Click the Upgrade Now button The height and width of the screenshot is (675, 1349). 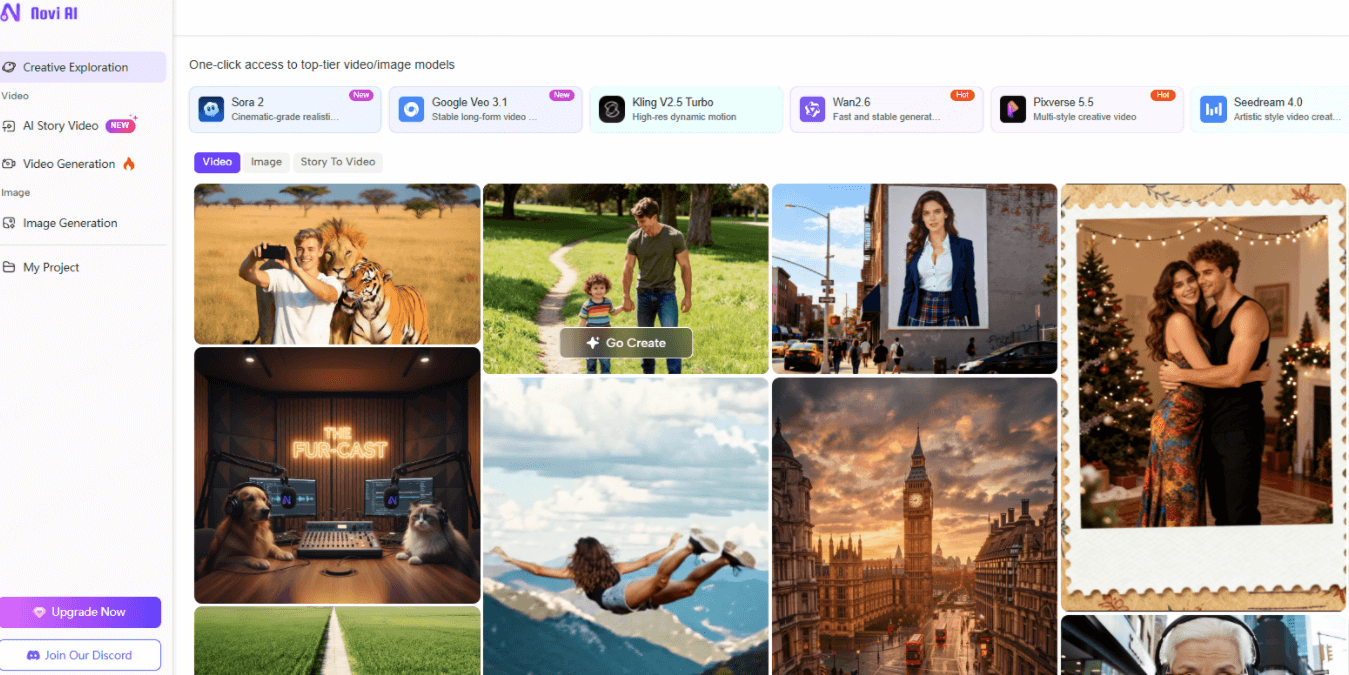tap(80, 612)
